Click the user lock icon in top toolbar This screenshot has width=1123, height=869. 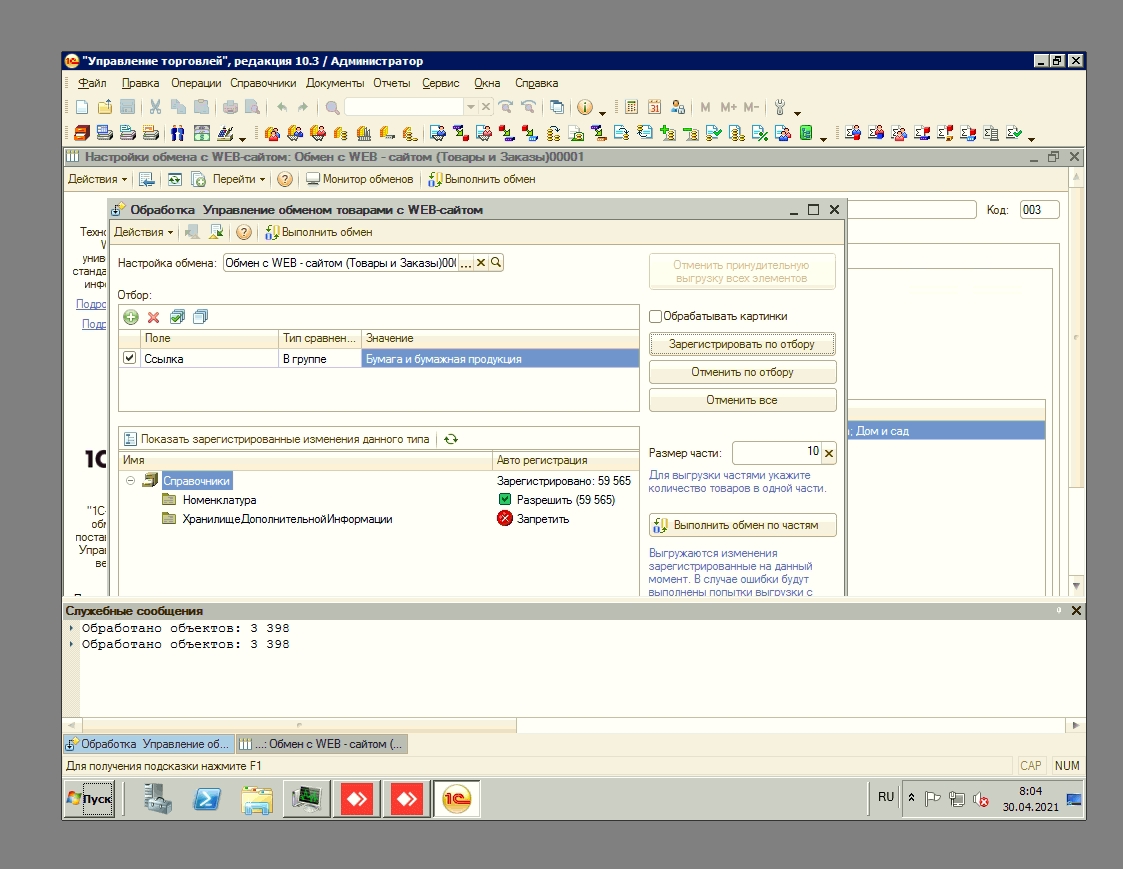click(x=678, y=107)
